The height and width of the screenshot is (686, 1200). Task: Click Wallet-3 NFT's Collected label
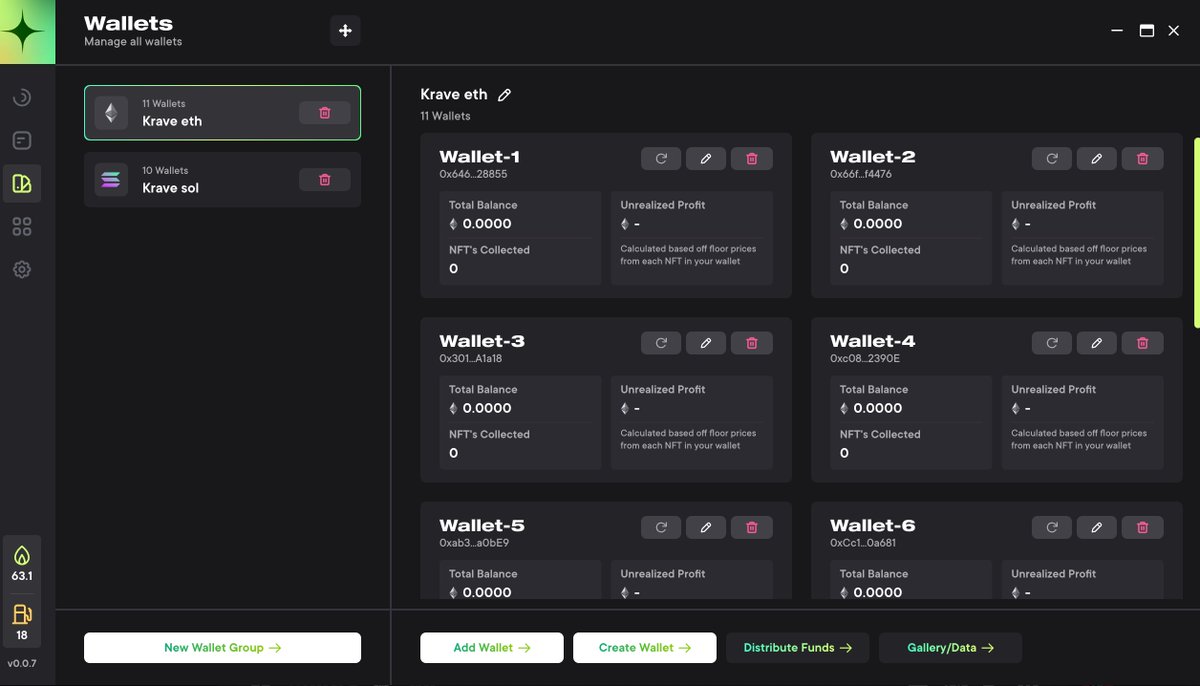[x=489, y=434]
